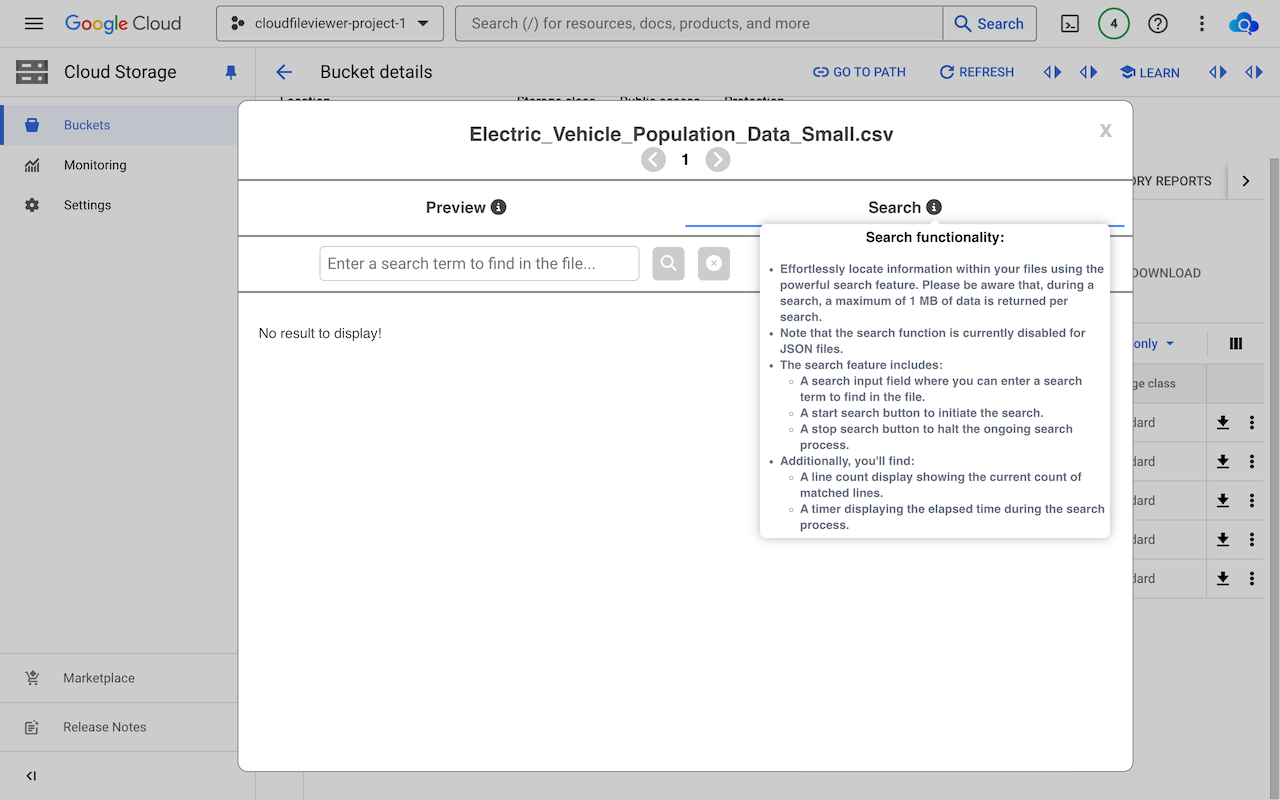Screen dimensions: 1280x800
Task: Click the search term input field
Action: tap(479, 263)
